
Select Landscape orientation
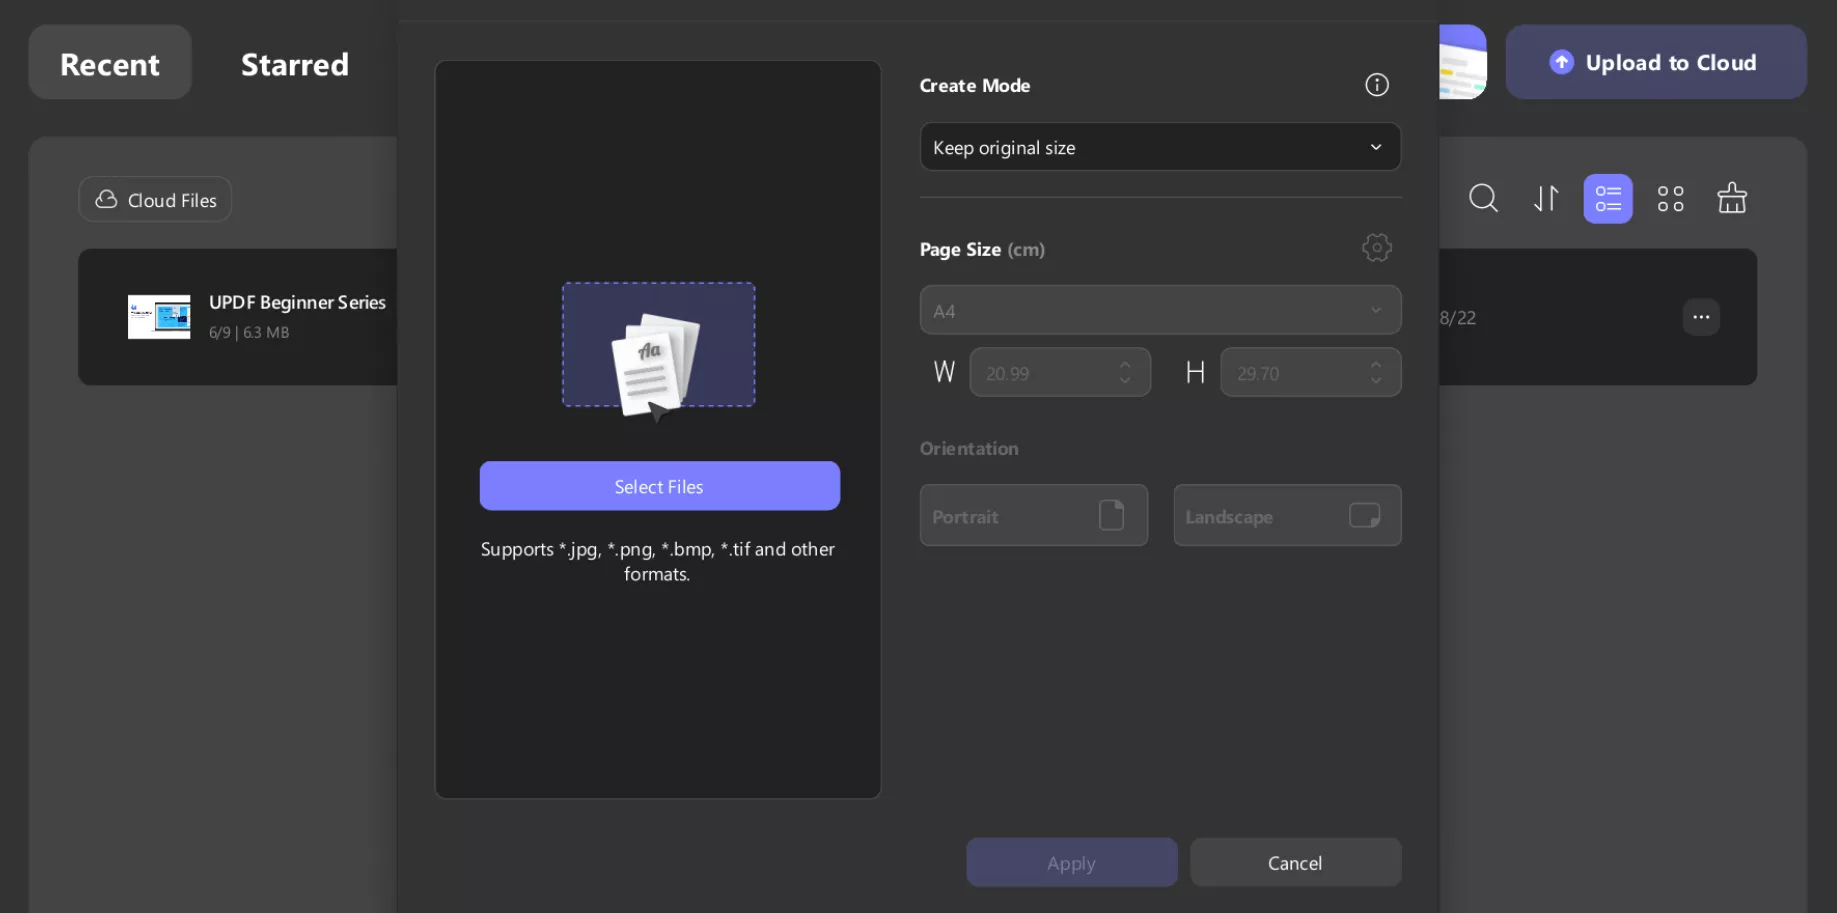tap(1287, 515)
